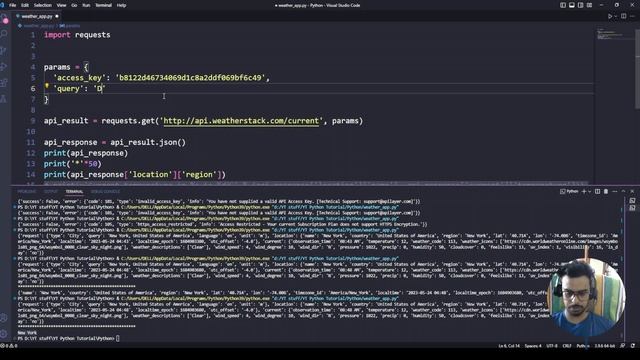Select the weather_app.py editor tab
The image size is (640, 360).
(x=37, y=16)
